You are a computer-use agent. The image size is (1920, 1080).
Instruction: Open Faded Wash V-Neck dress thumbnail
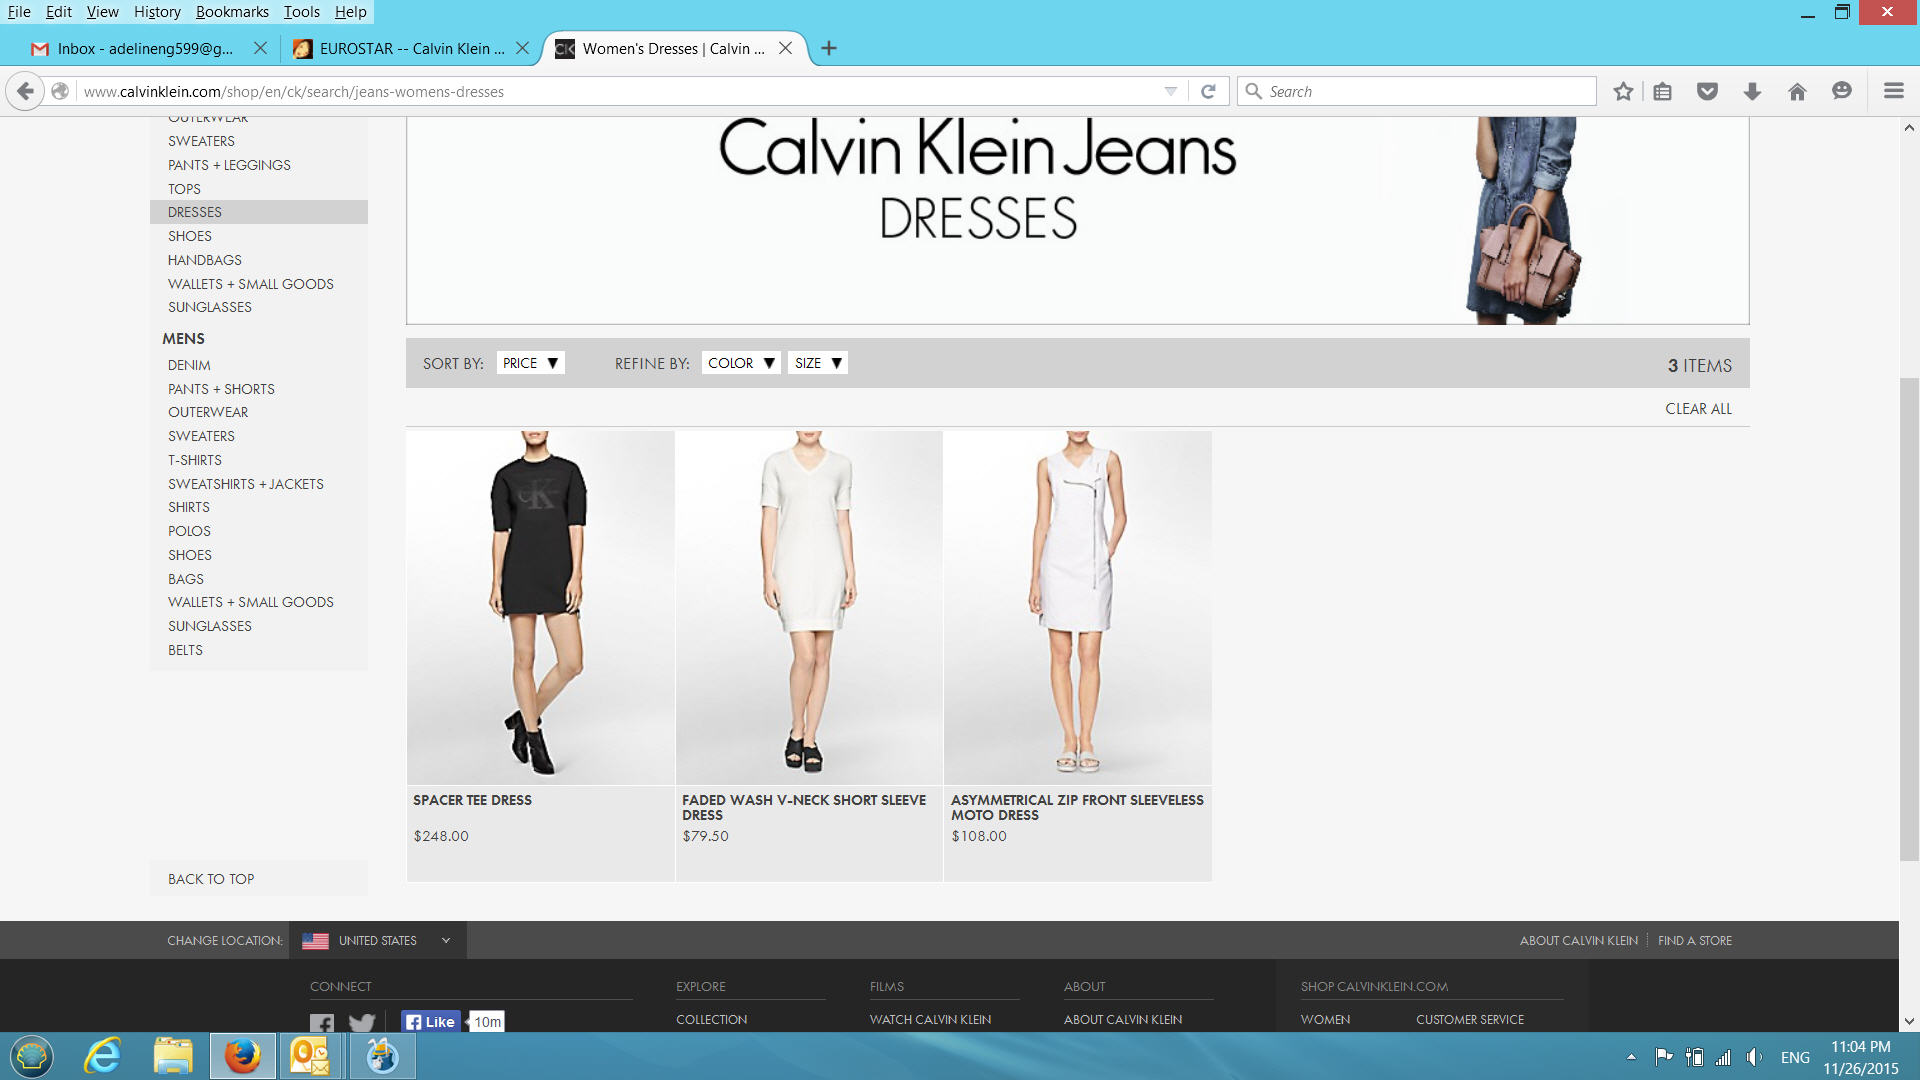coord(809,608)
